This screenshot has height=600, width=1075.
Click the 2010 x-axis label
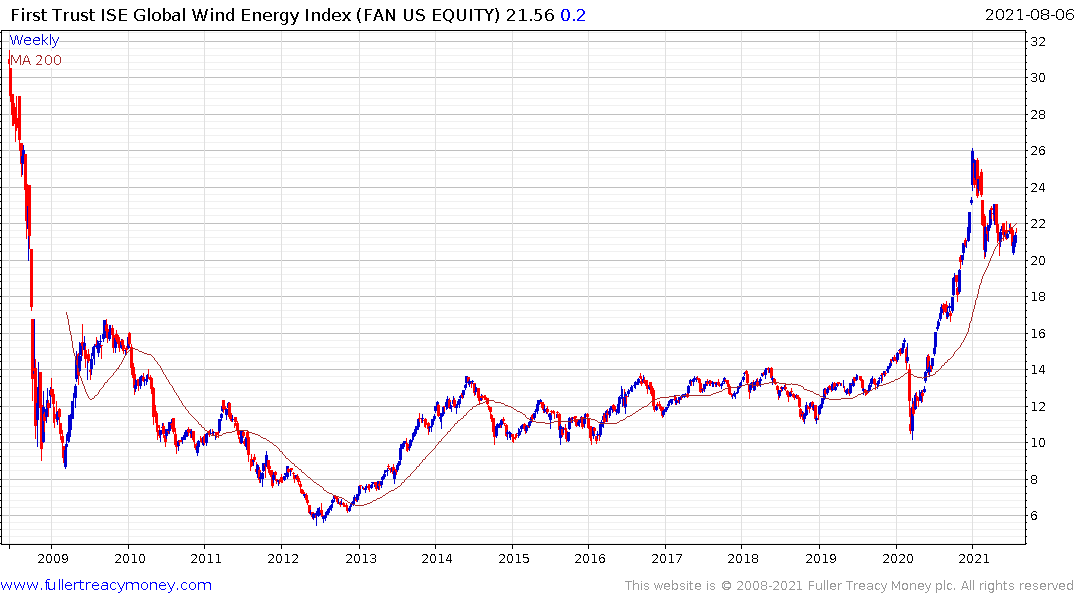[x=130, y=558]
